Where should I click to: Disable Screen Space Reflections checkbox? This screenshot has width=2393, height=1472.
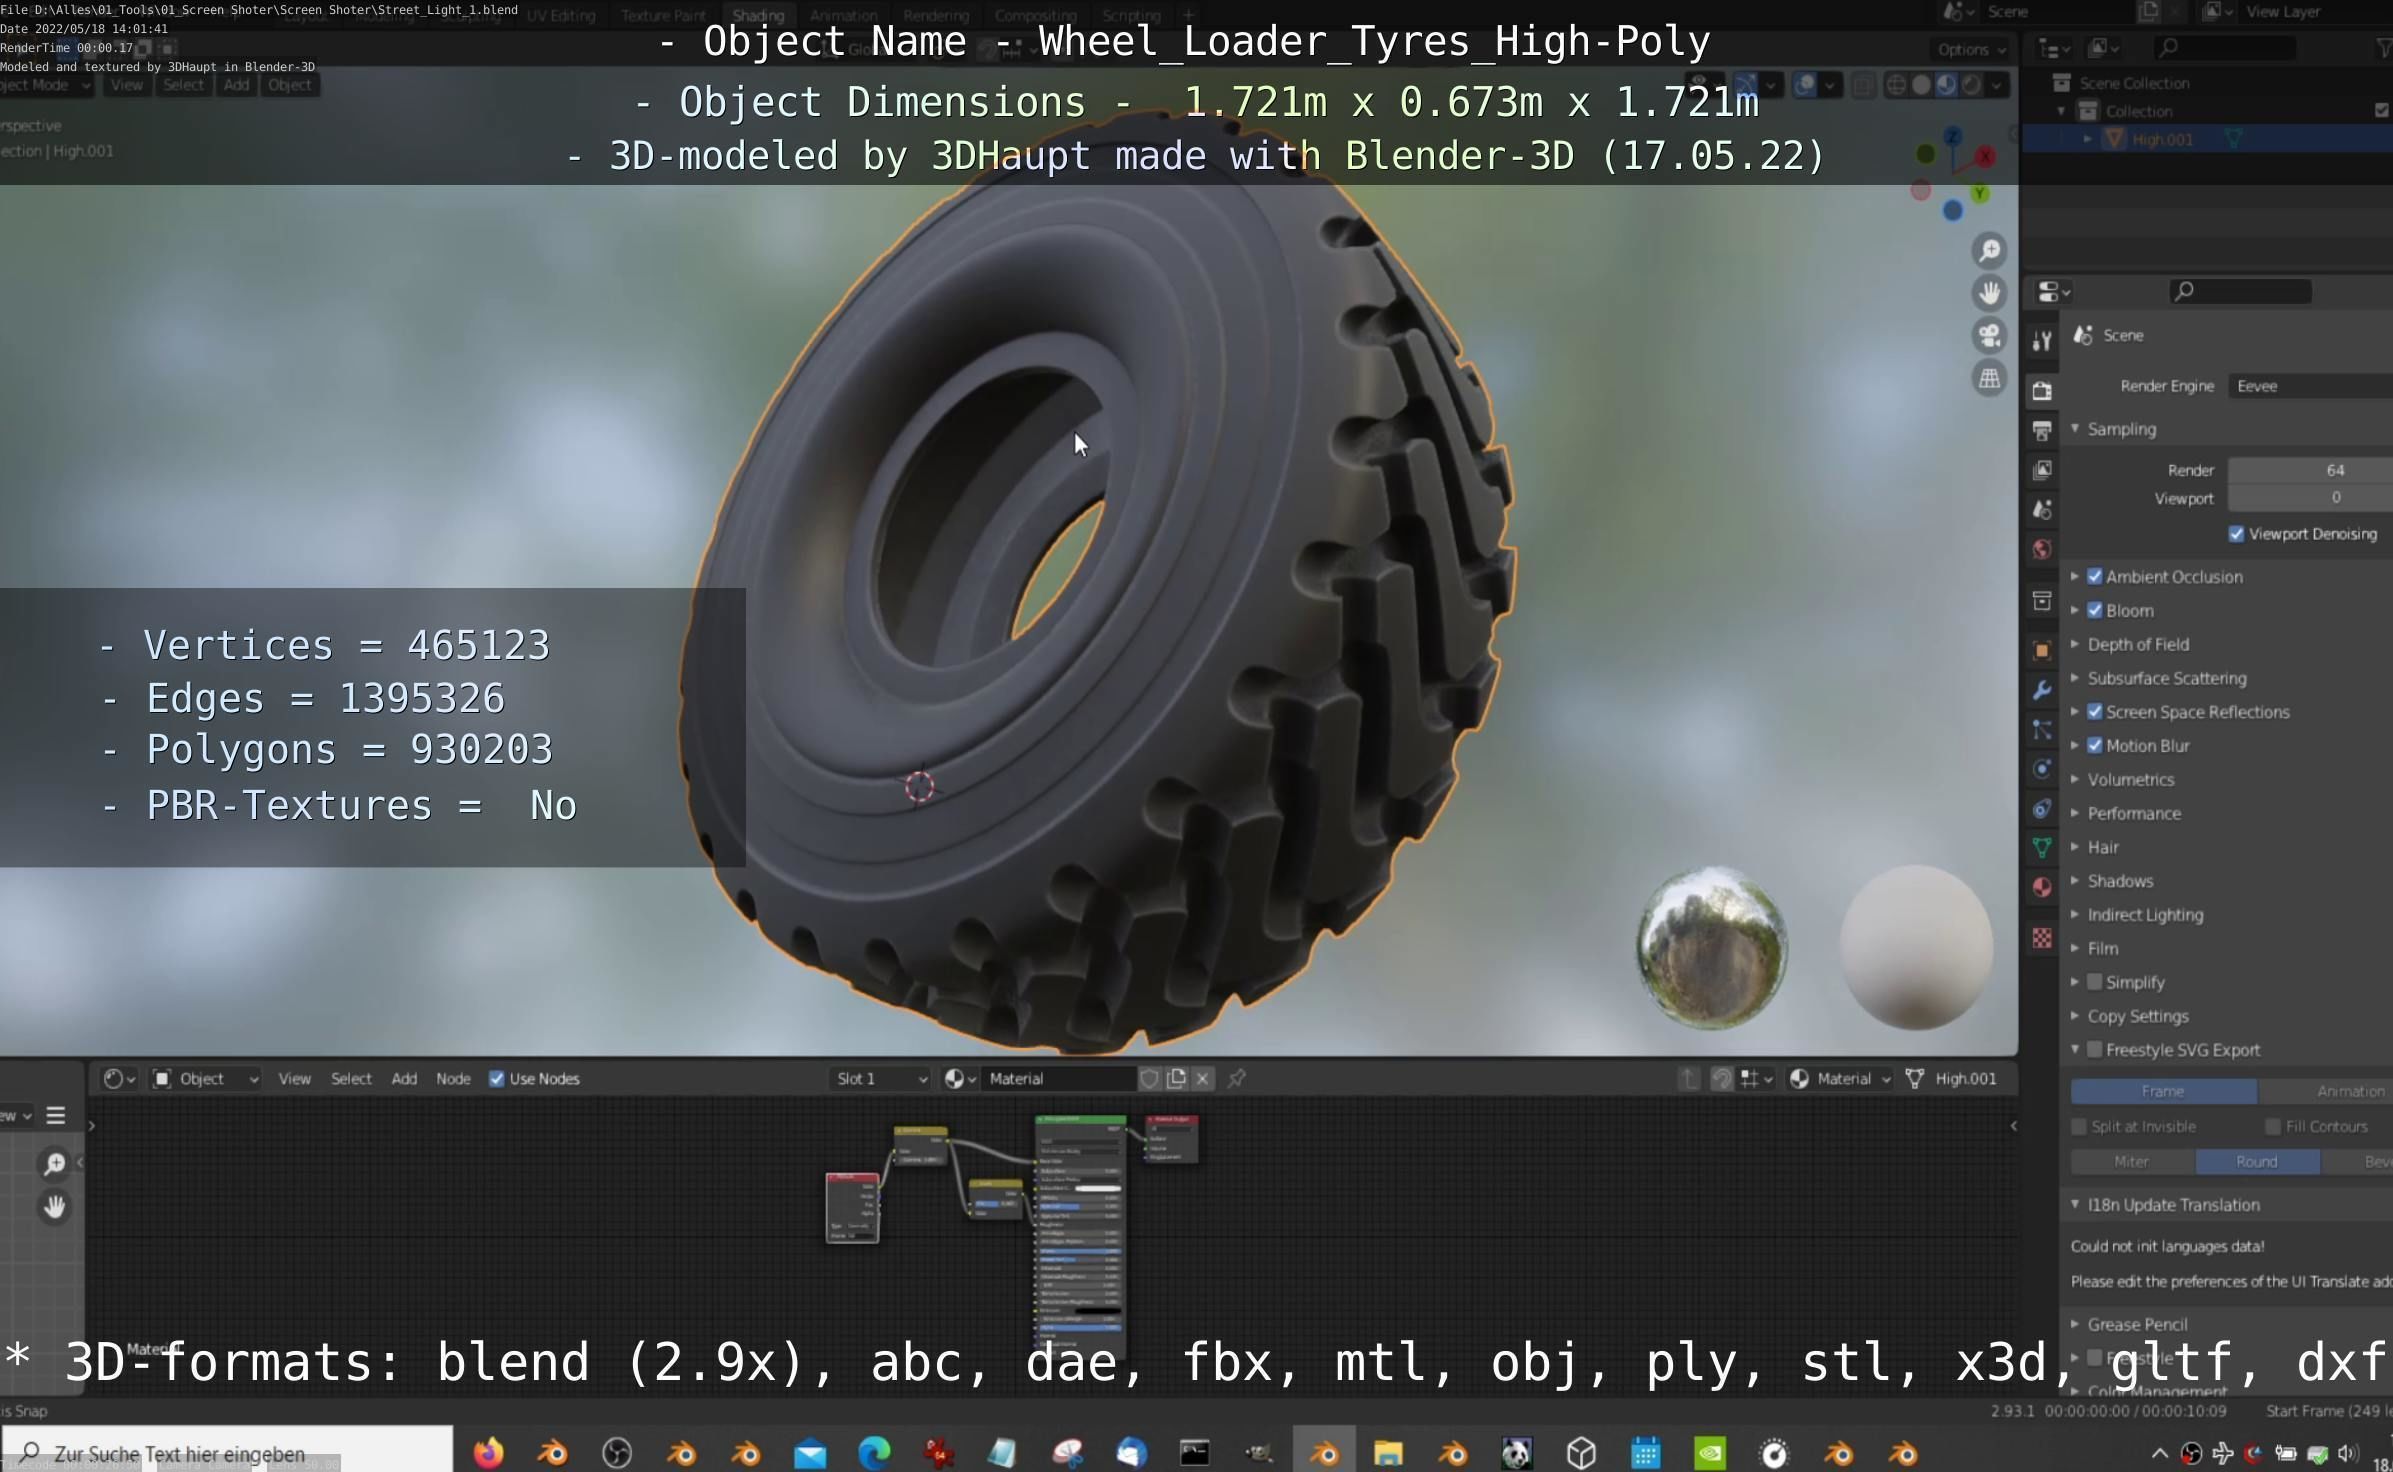pos(2095,712)
